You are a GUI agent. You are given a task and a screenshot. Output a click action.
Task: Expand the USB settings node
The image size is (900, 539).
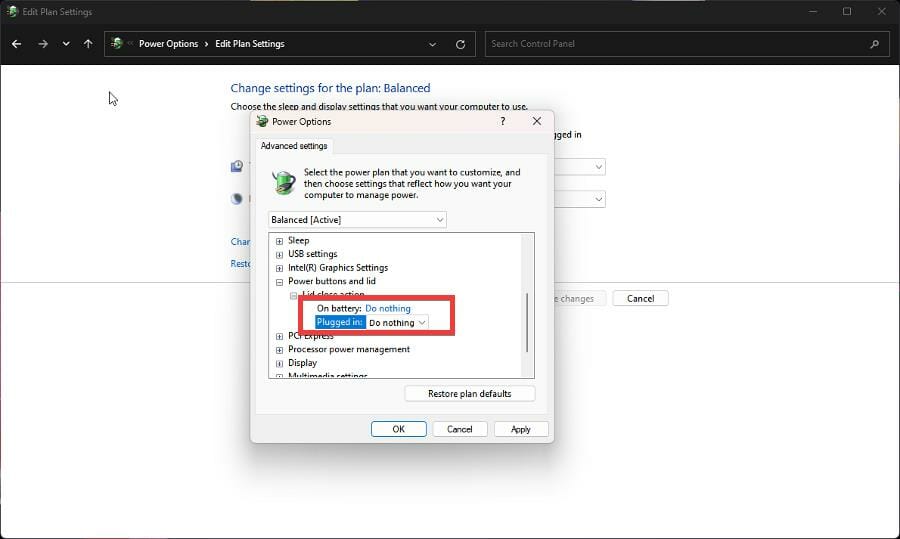pyautogui.click(x=280, y=254)
